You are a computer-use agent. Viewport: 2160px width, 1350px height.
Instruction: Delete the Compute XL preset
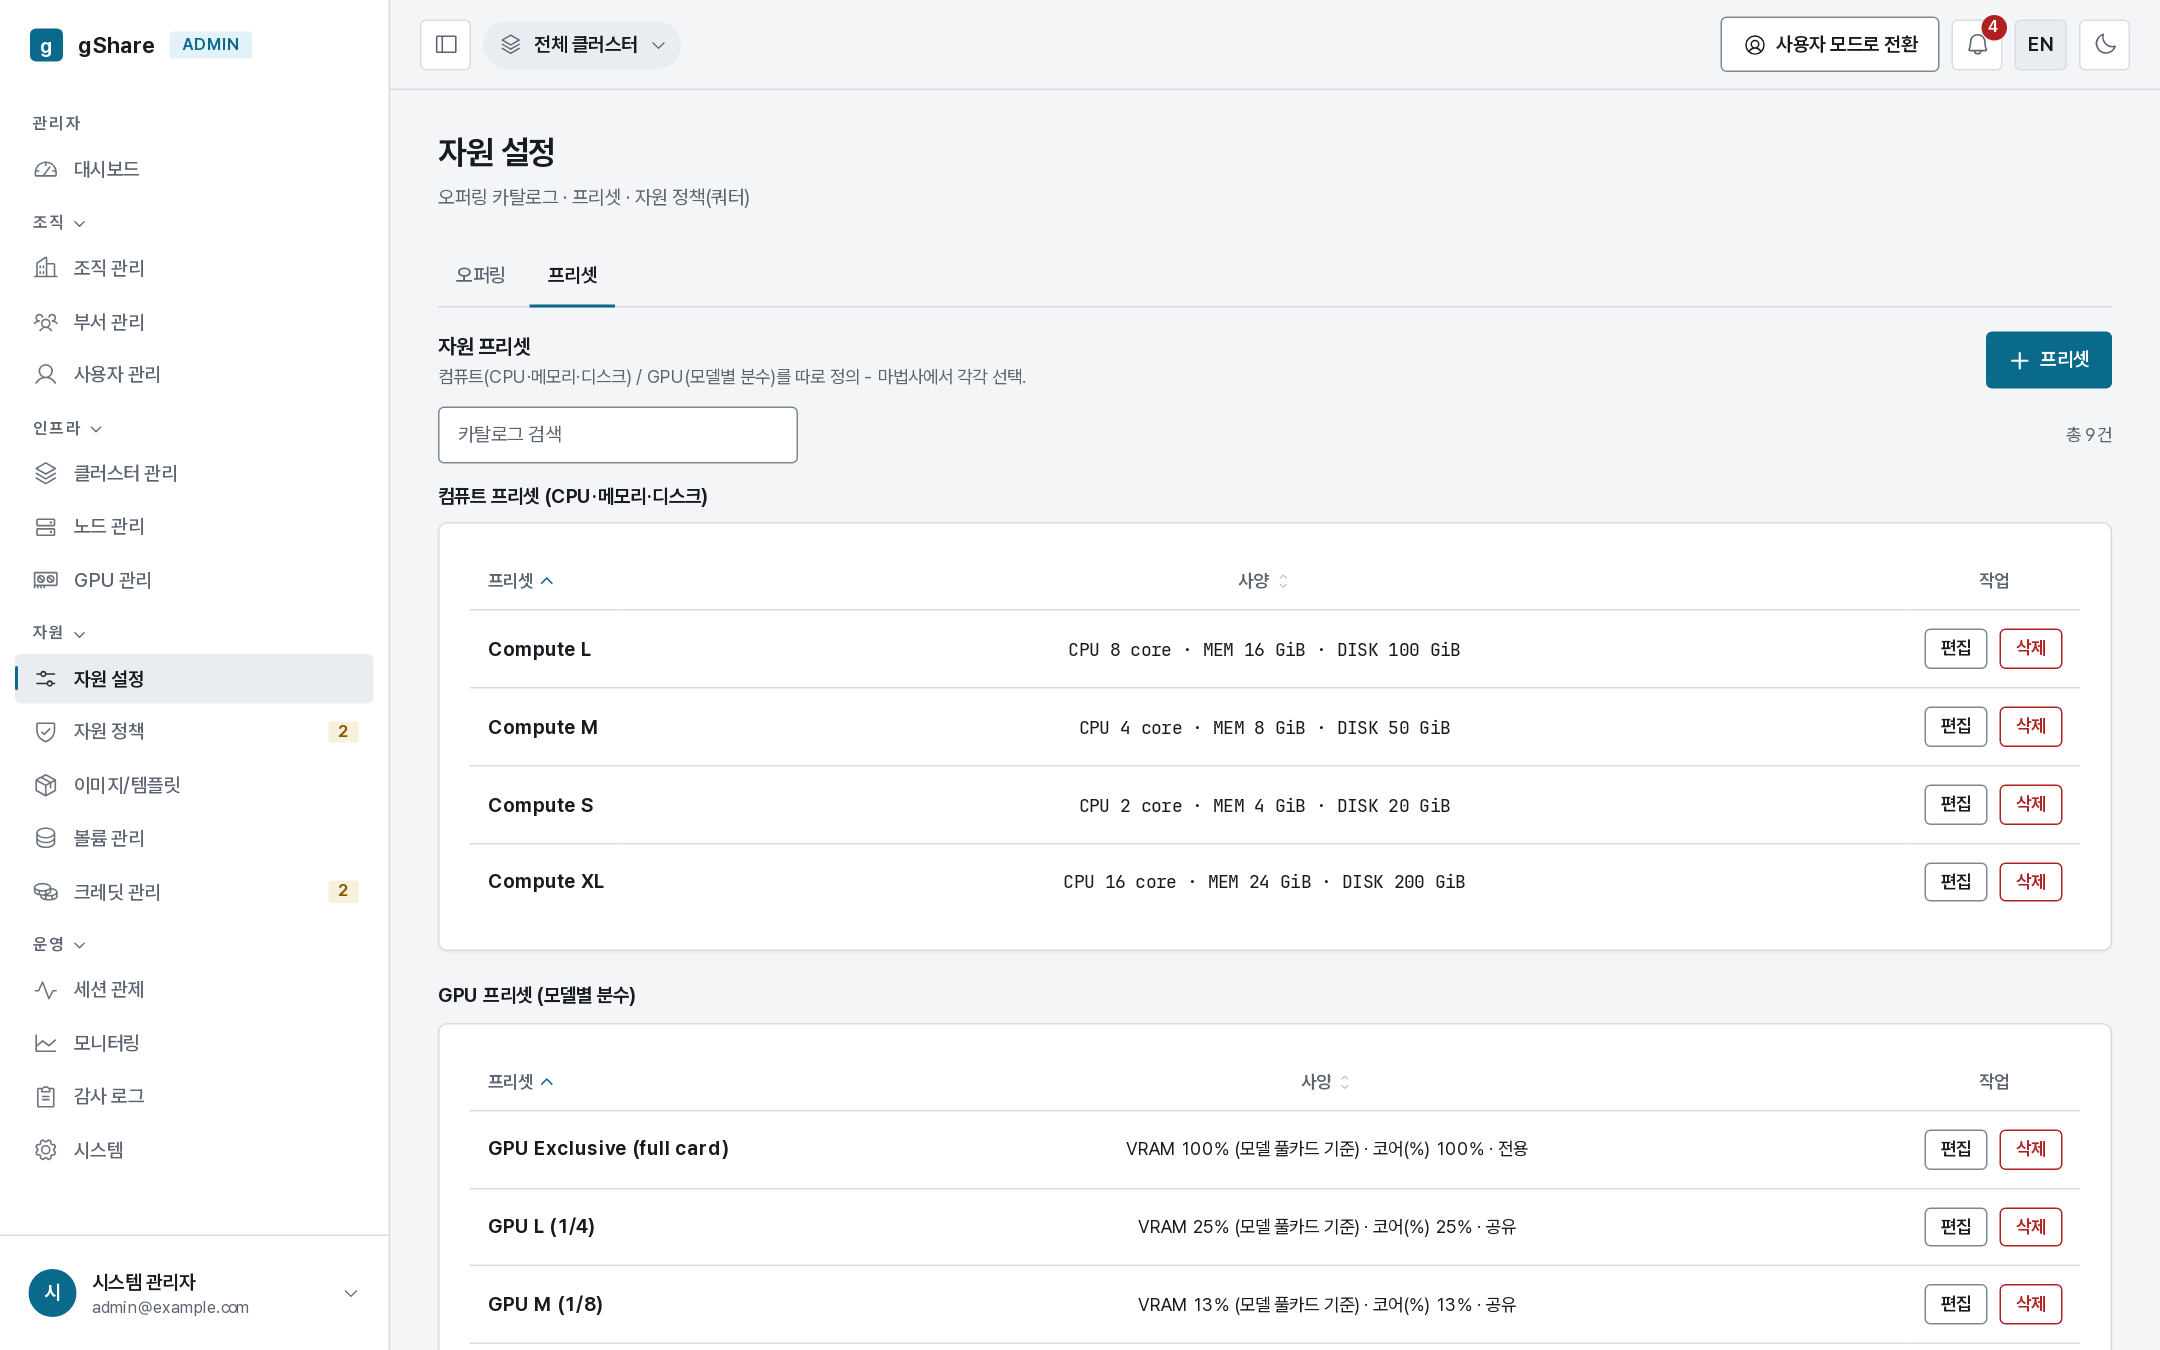click(2030, 882)
